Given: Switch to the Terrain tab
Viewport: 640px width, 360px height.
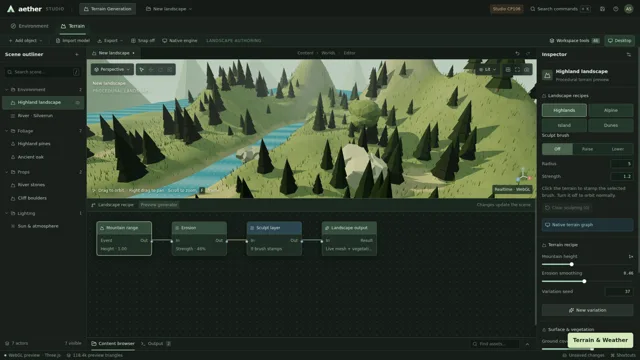Looking at the screenshot, I should coord(73,26).
